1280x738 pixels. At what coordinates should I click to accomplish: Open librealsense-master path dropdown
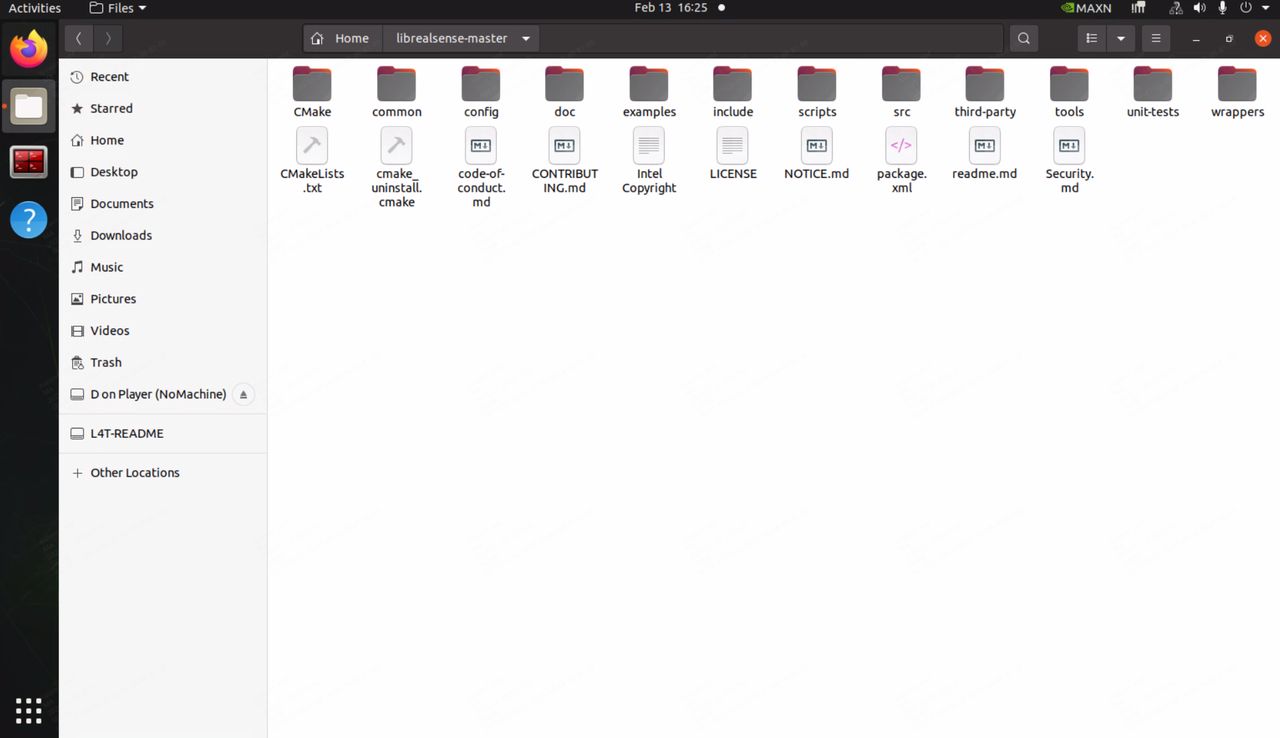[x=526, y=38]
